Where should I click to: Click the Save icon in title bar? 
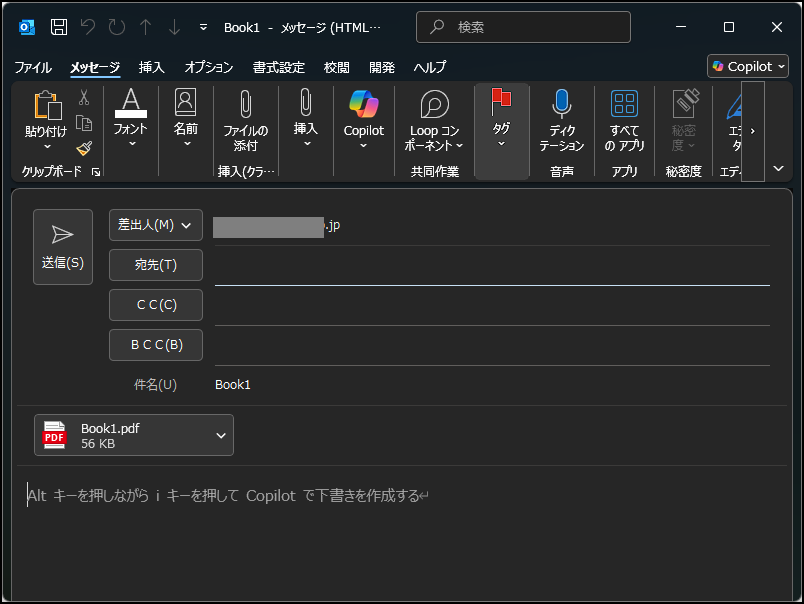(x=59, y=27)
